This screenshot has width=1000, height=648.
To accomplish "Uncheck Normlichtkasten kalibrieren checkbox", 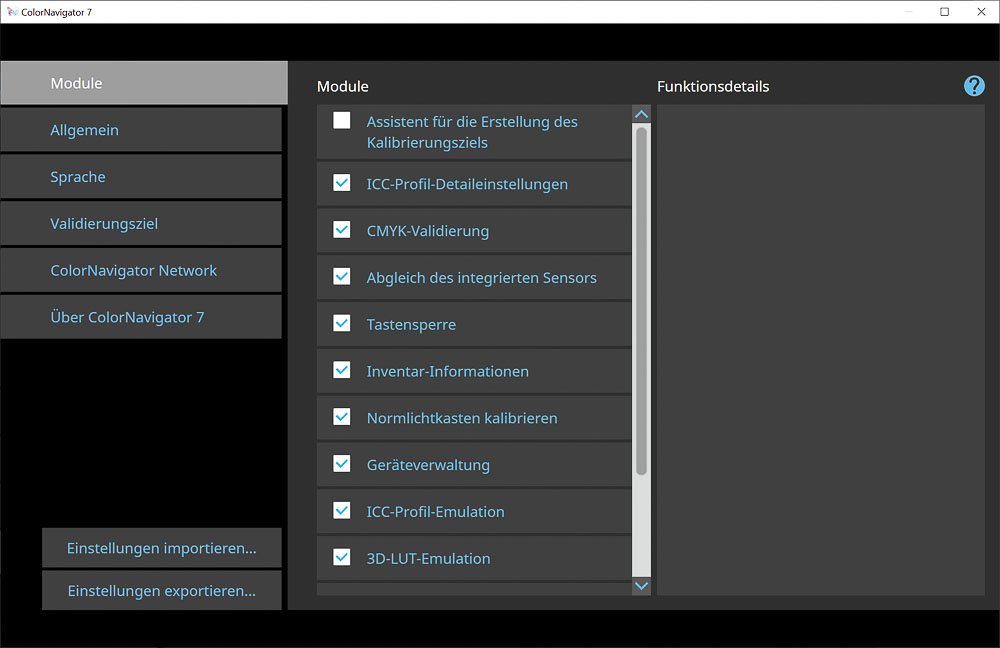I will (x=342, y=417).
